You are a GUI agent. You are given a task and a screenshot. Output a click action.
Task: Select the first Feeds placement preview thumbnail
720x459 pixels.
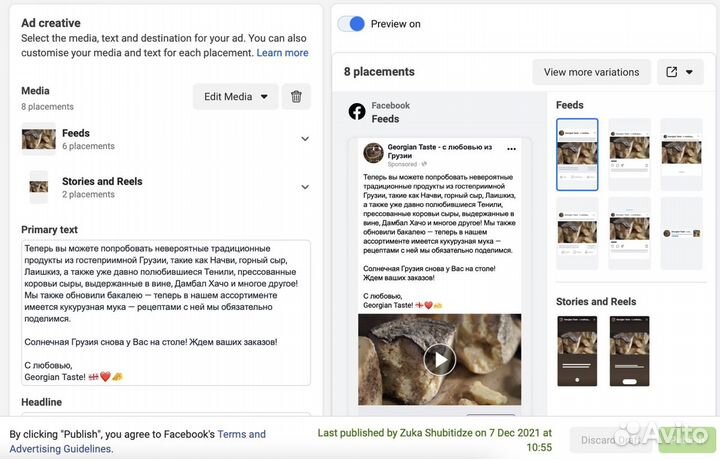coord(577,154)
